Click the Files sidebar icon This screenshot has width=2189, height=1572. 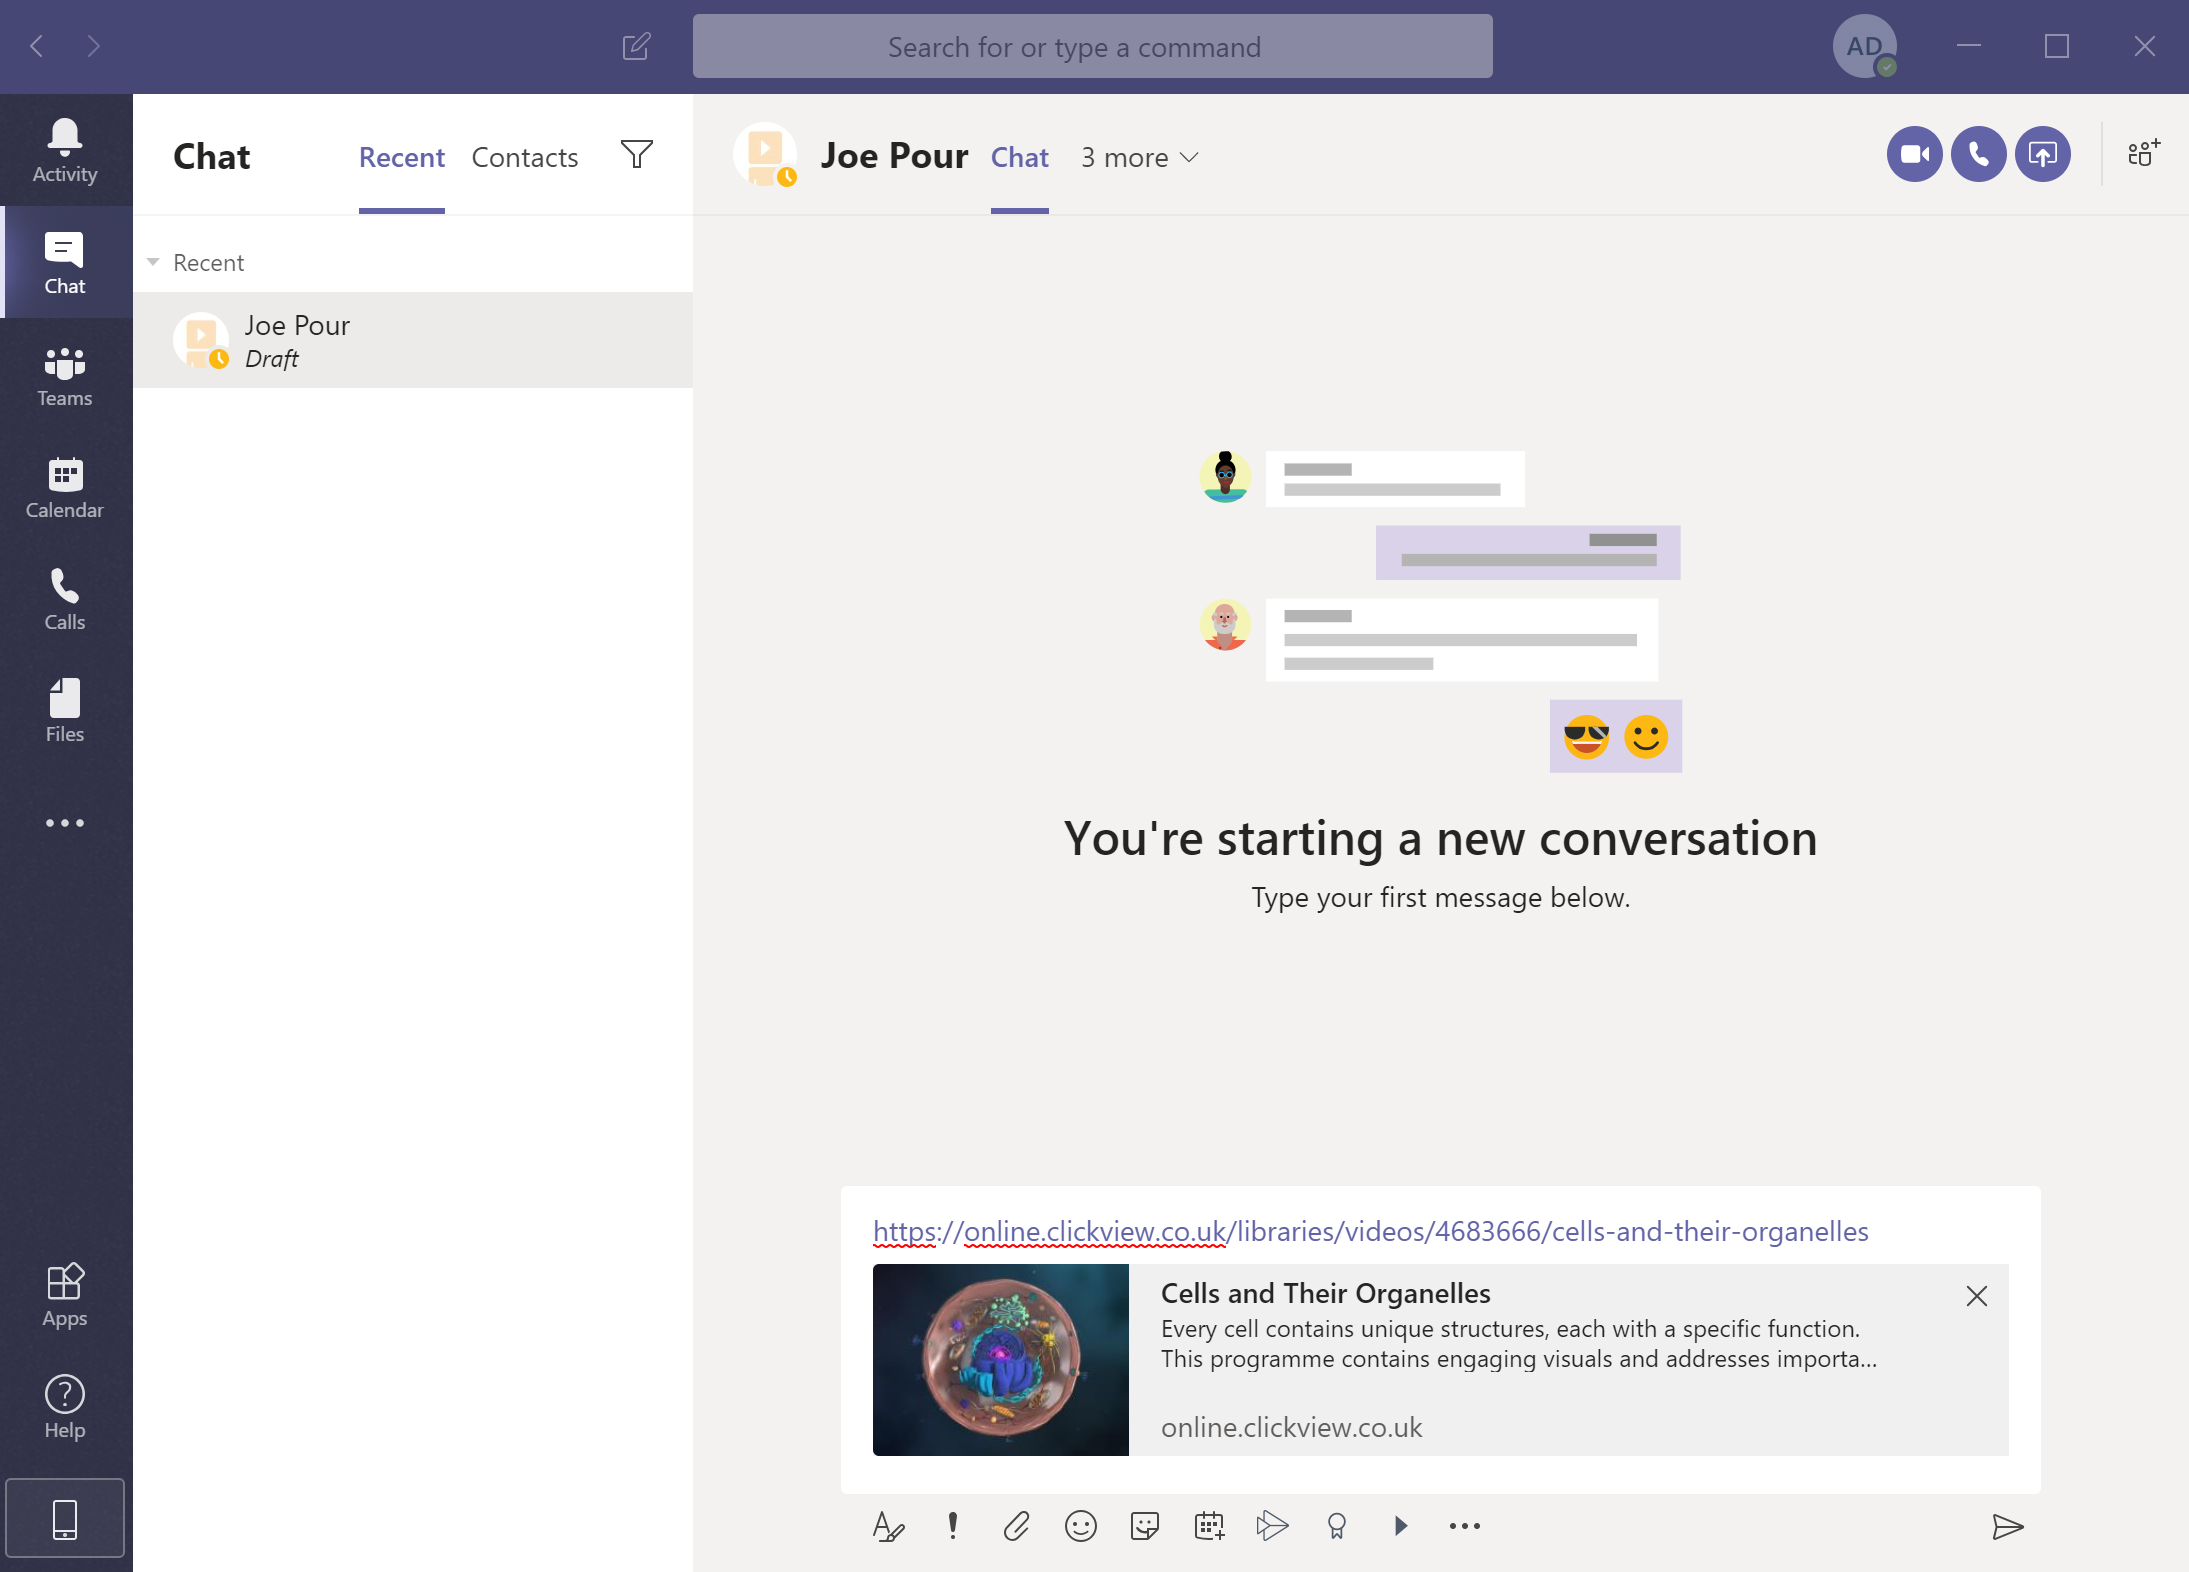coord(65,709)
